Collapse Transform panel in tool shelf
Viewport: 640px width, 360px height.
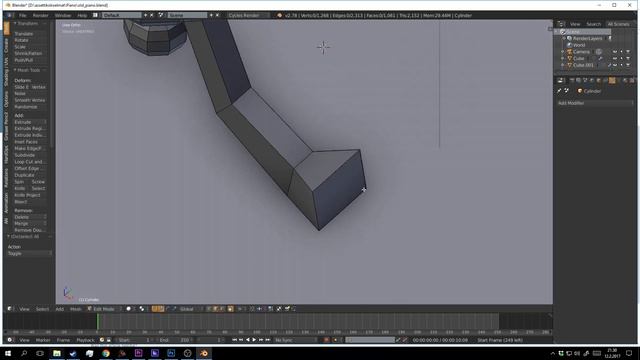click(27, 24)
